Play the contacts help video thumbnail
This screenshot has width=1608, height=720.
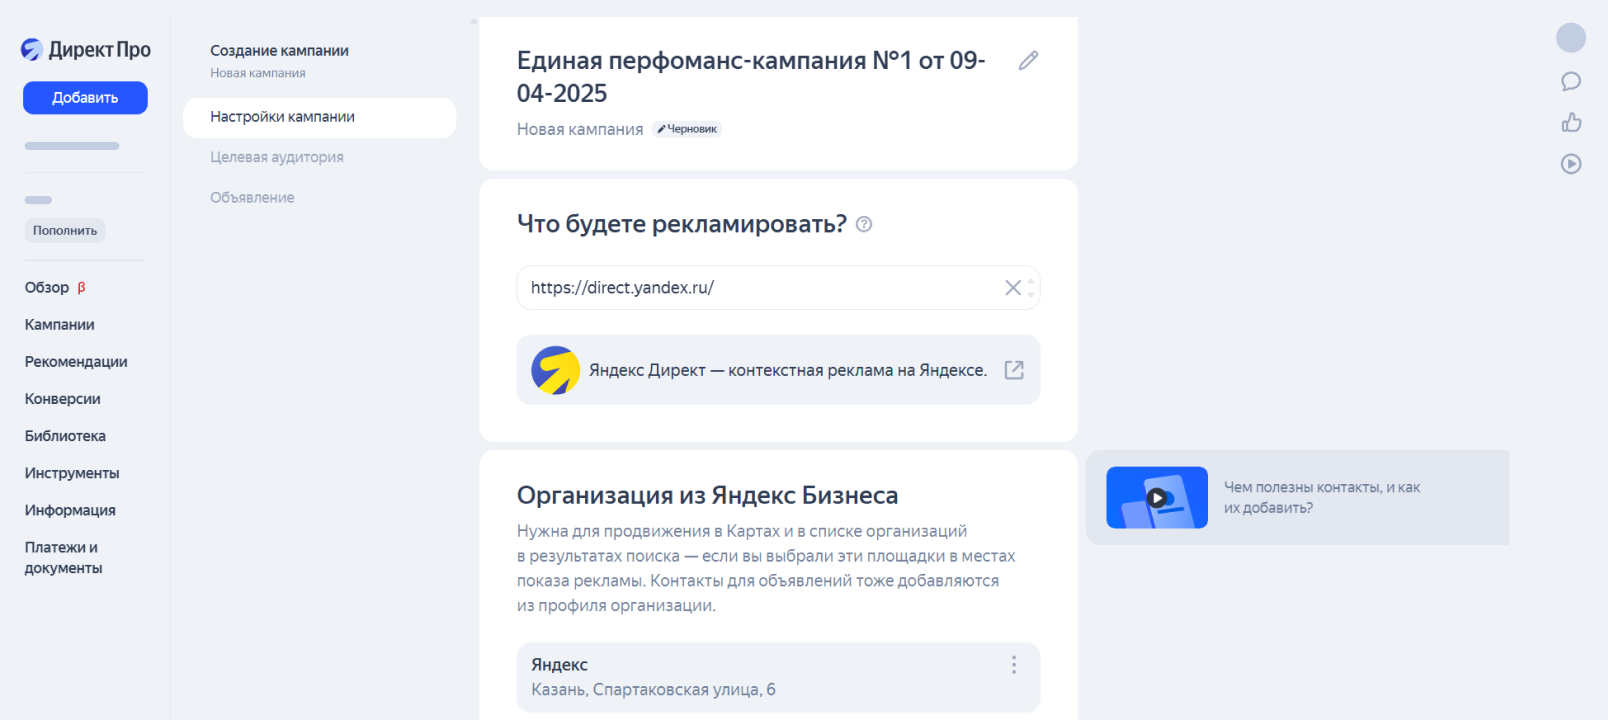(x=1157, y=498)
